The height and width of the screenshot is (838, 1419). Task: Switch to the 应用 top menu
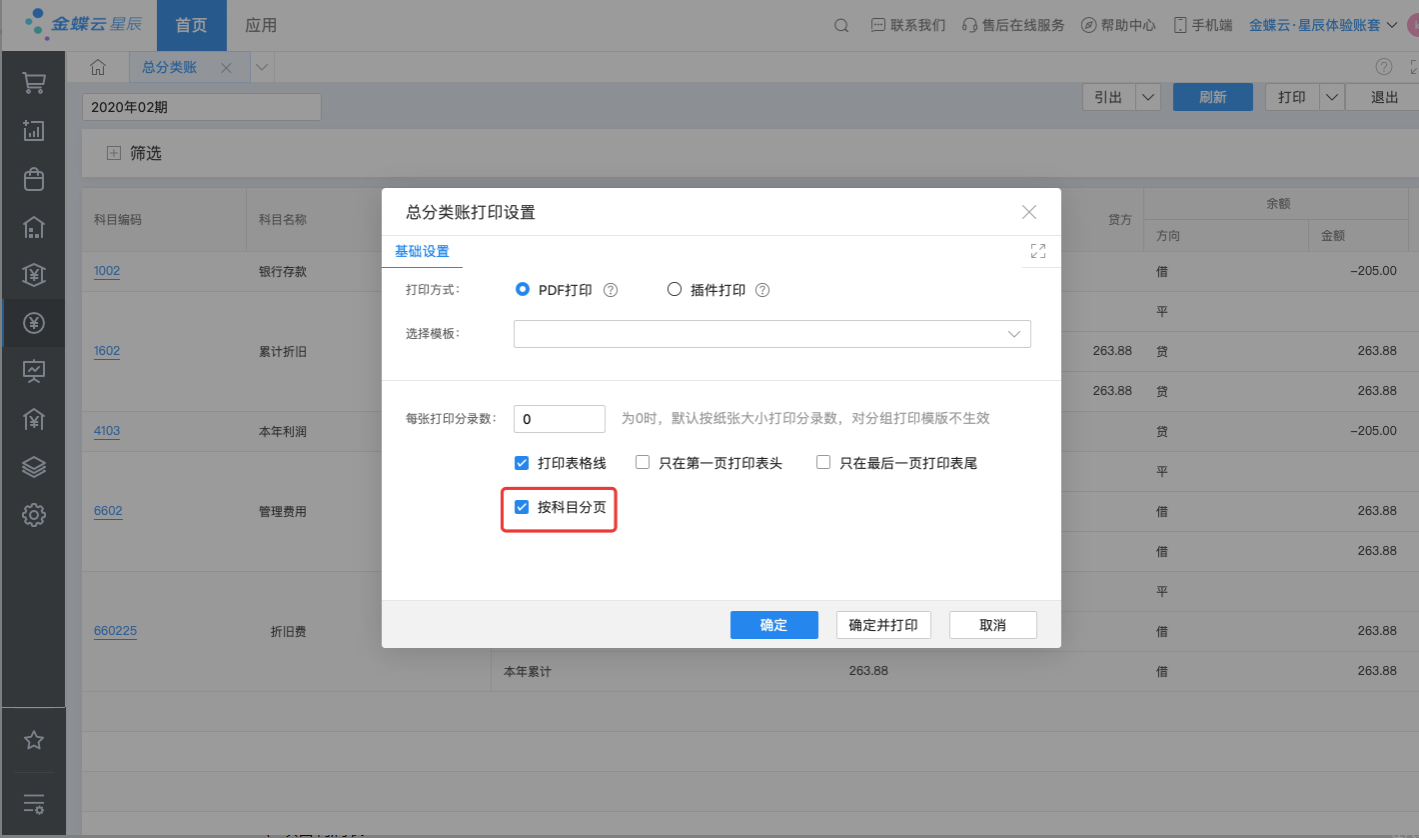pyautogui.click(x=261, y=25)
